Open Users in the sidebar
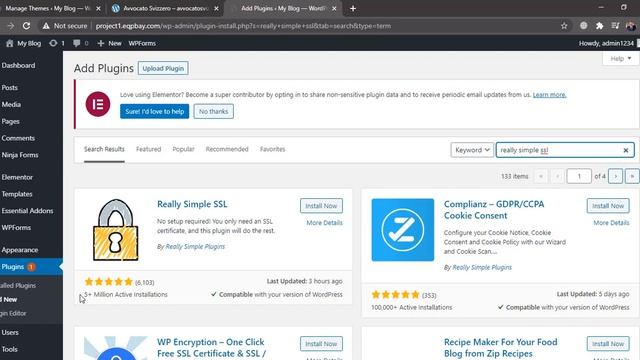 [x=10, y=332]
